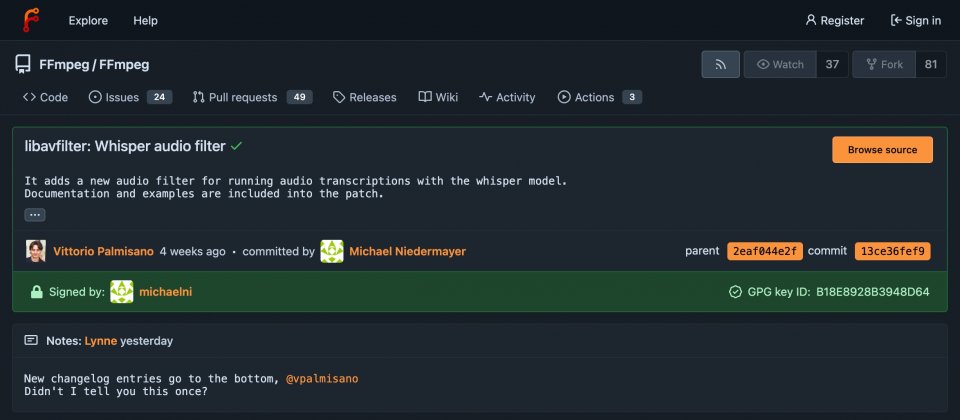Click the green signed lock icon
The height and width of the screenshot is (420, 960).
(x=36, y=292)
